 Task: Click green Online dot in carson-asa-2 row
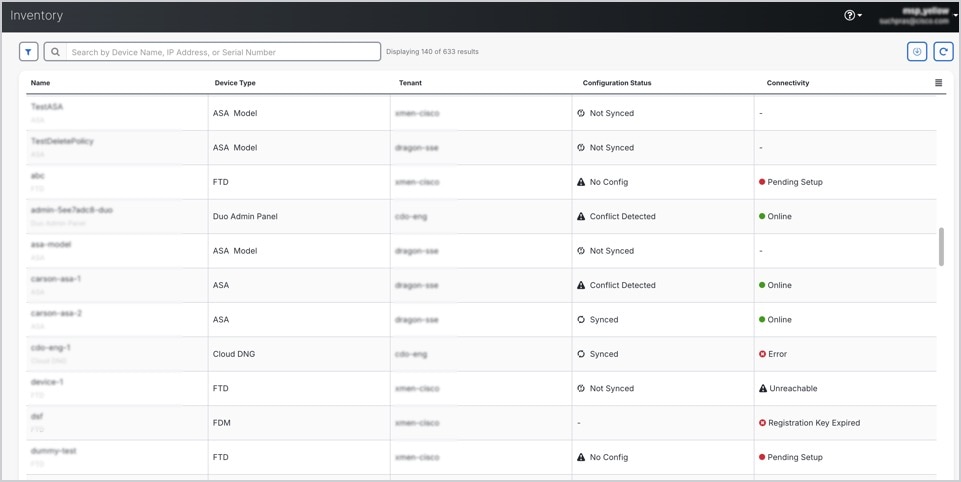tap(762, 319)
